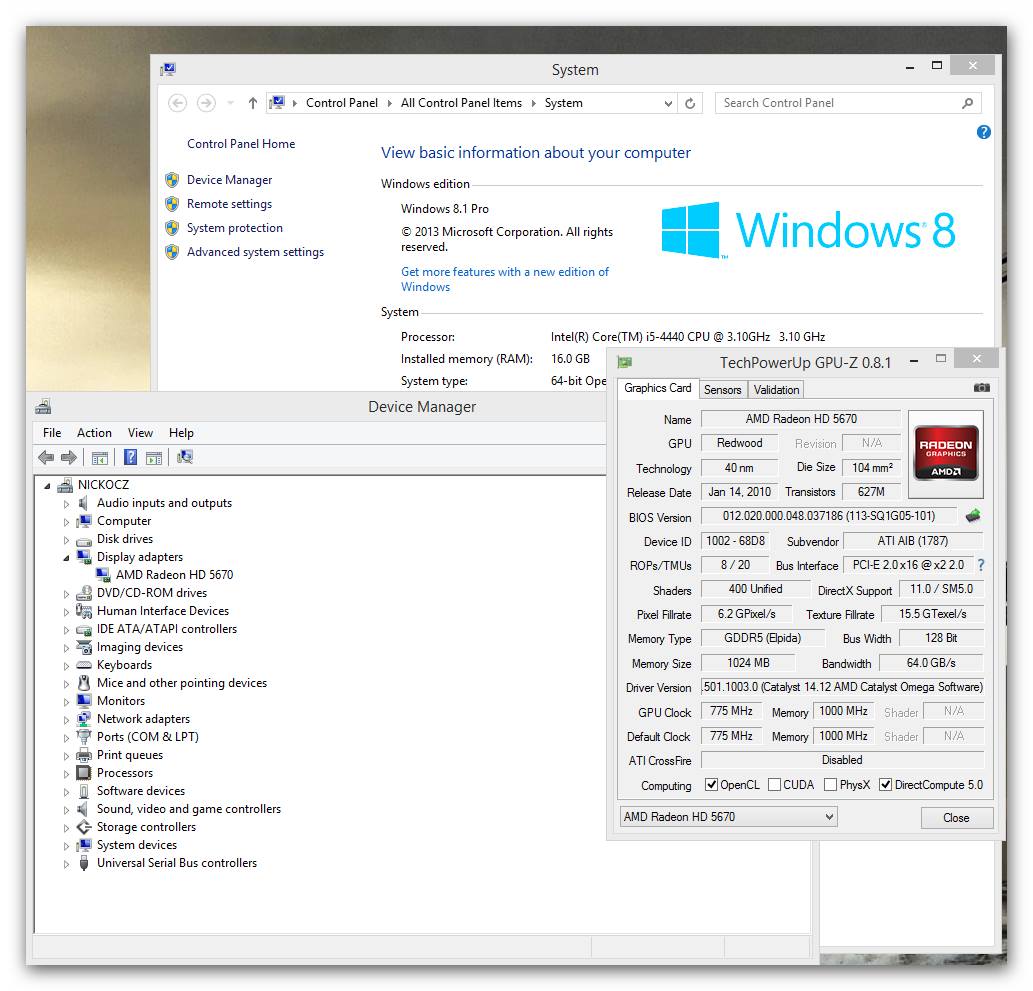This screenshot has height=991, width=1033.
Task: Click Back arrow in Device Manager toolbar
Action: coord(46,457)
